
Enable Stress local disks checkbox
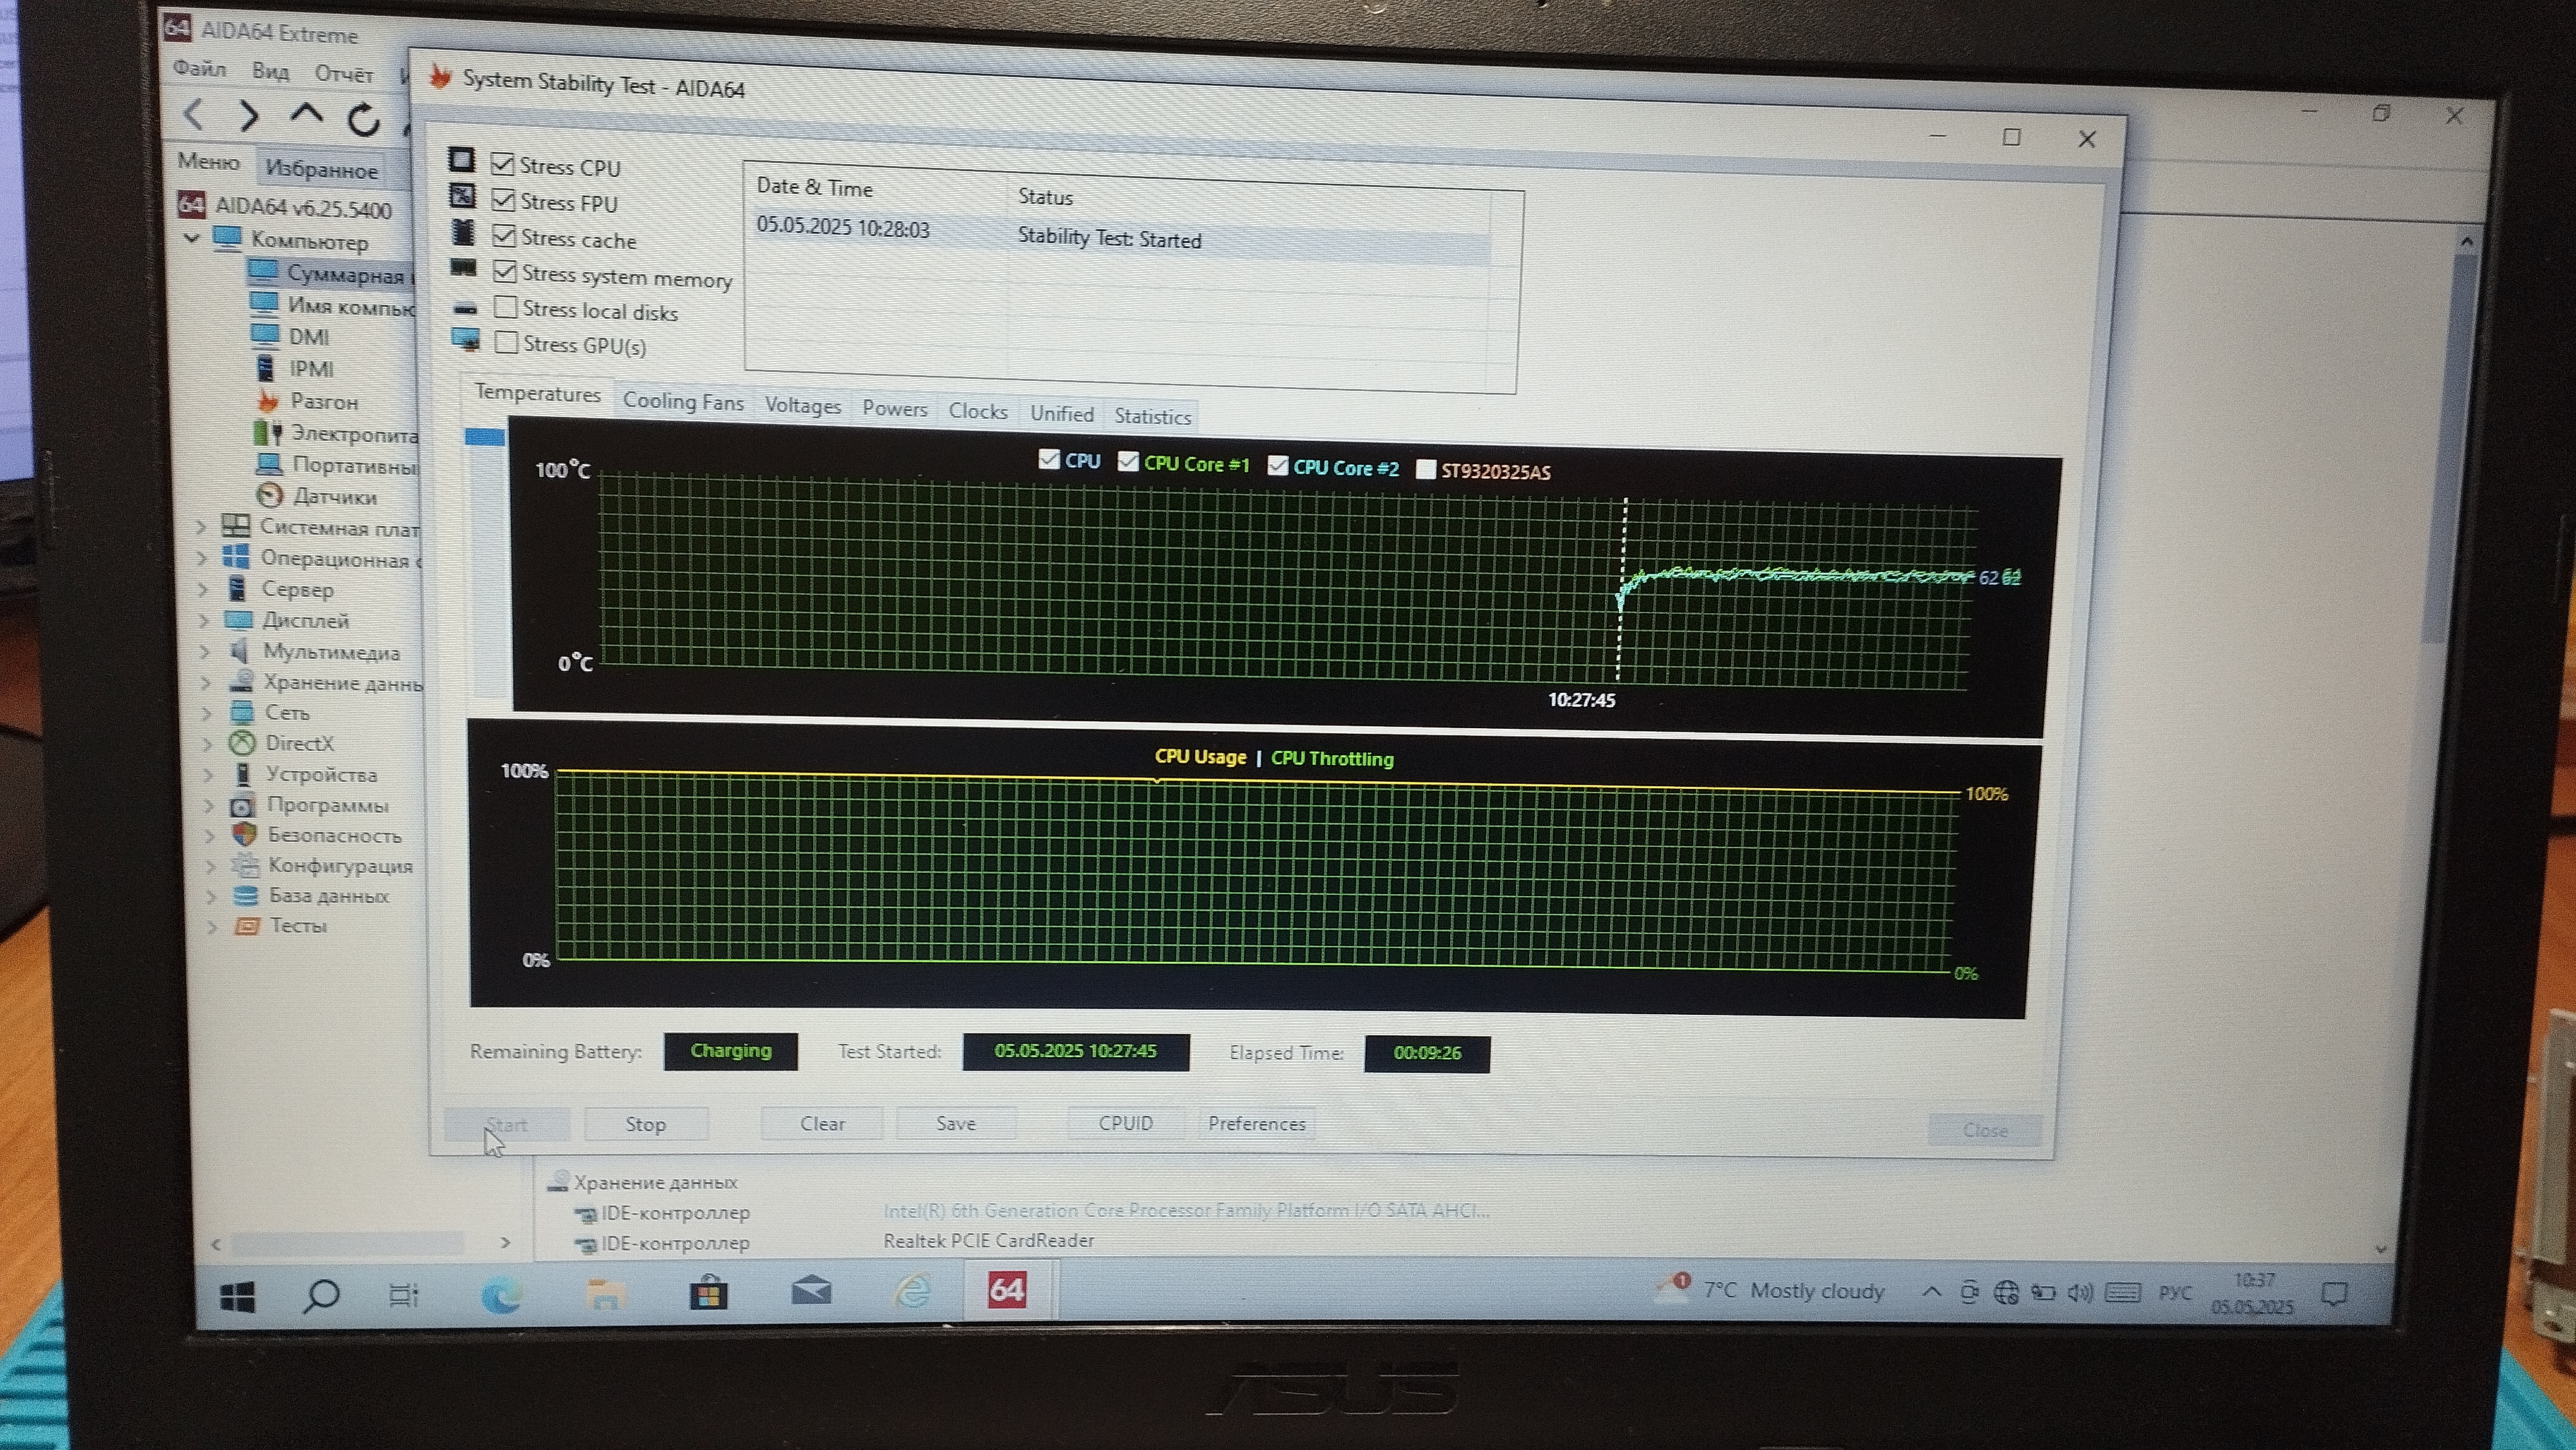(x=506, y=308)
